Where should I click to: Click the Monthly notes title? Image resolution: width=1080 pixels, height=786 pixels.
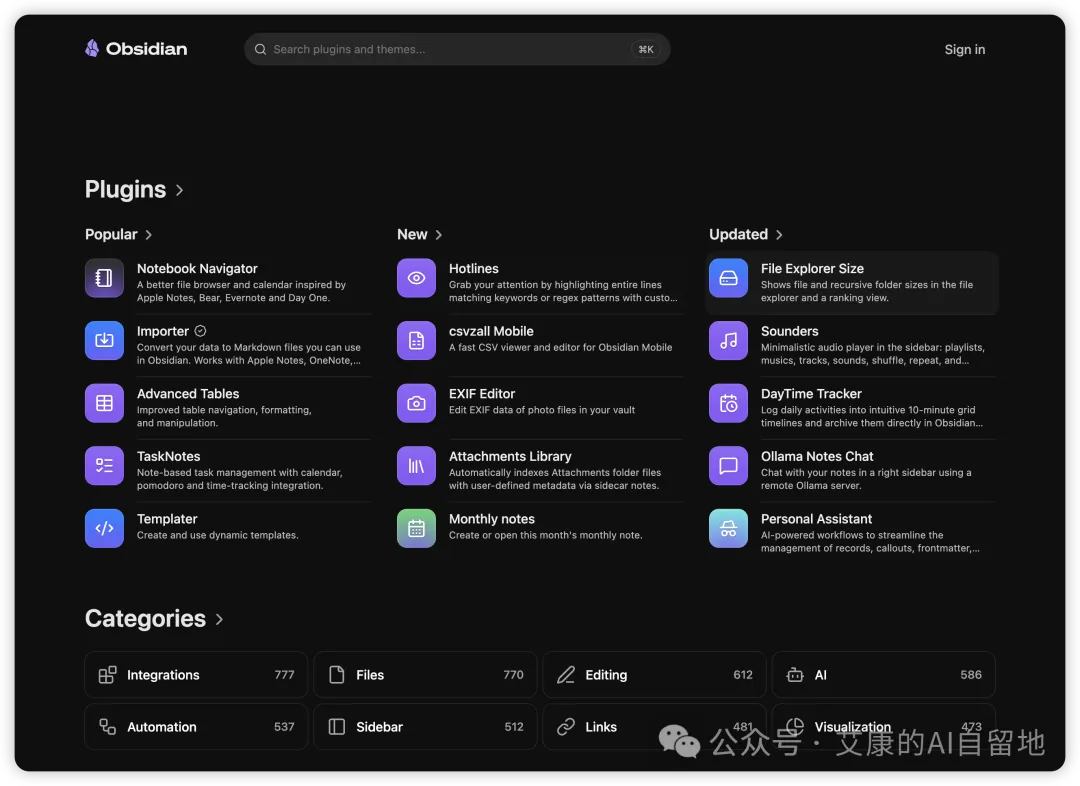[492, 519]
